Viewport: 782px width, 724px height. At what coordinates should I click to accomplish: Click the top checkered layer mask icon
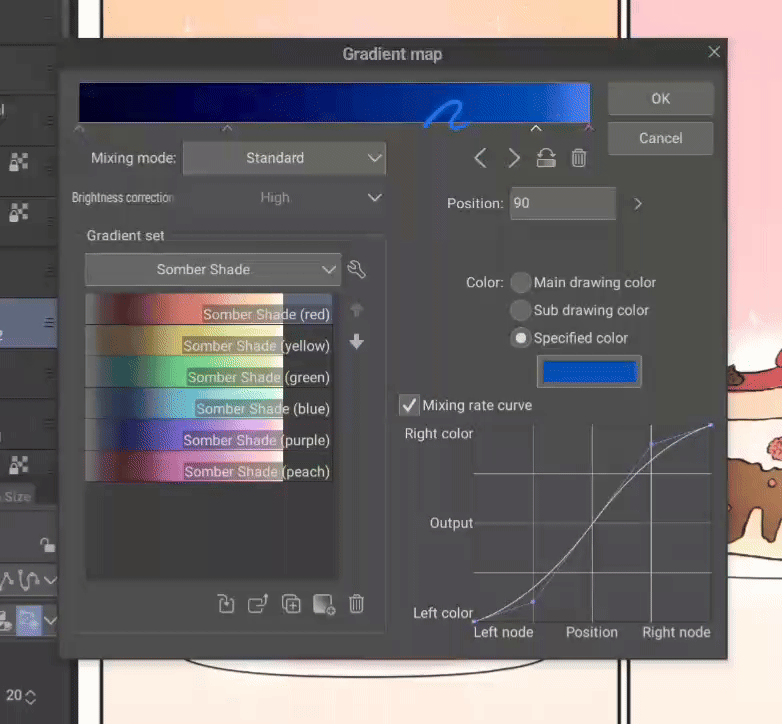coord(19,162)
